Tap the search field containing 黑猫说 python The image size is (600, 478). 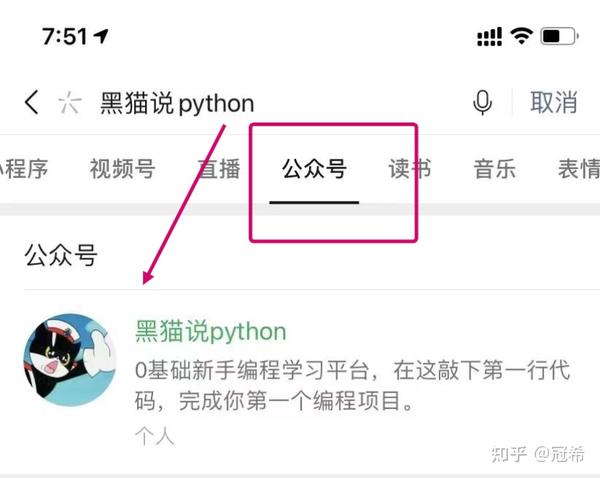pyautogui.click(x=264, y=103)
